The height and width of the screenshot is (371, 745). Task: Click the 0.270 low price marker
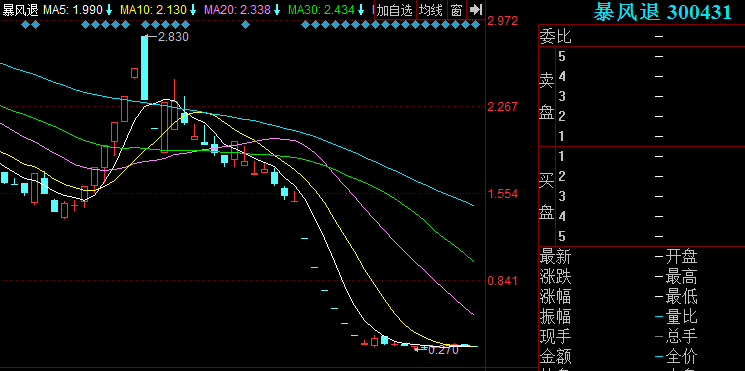click(443, 350)
